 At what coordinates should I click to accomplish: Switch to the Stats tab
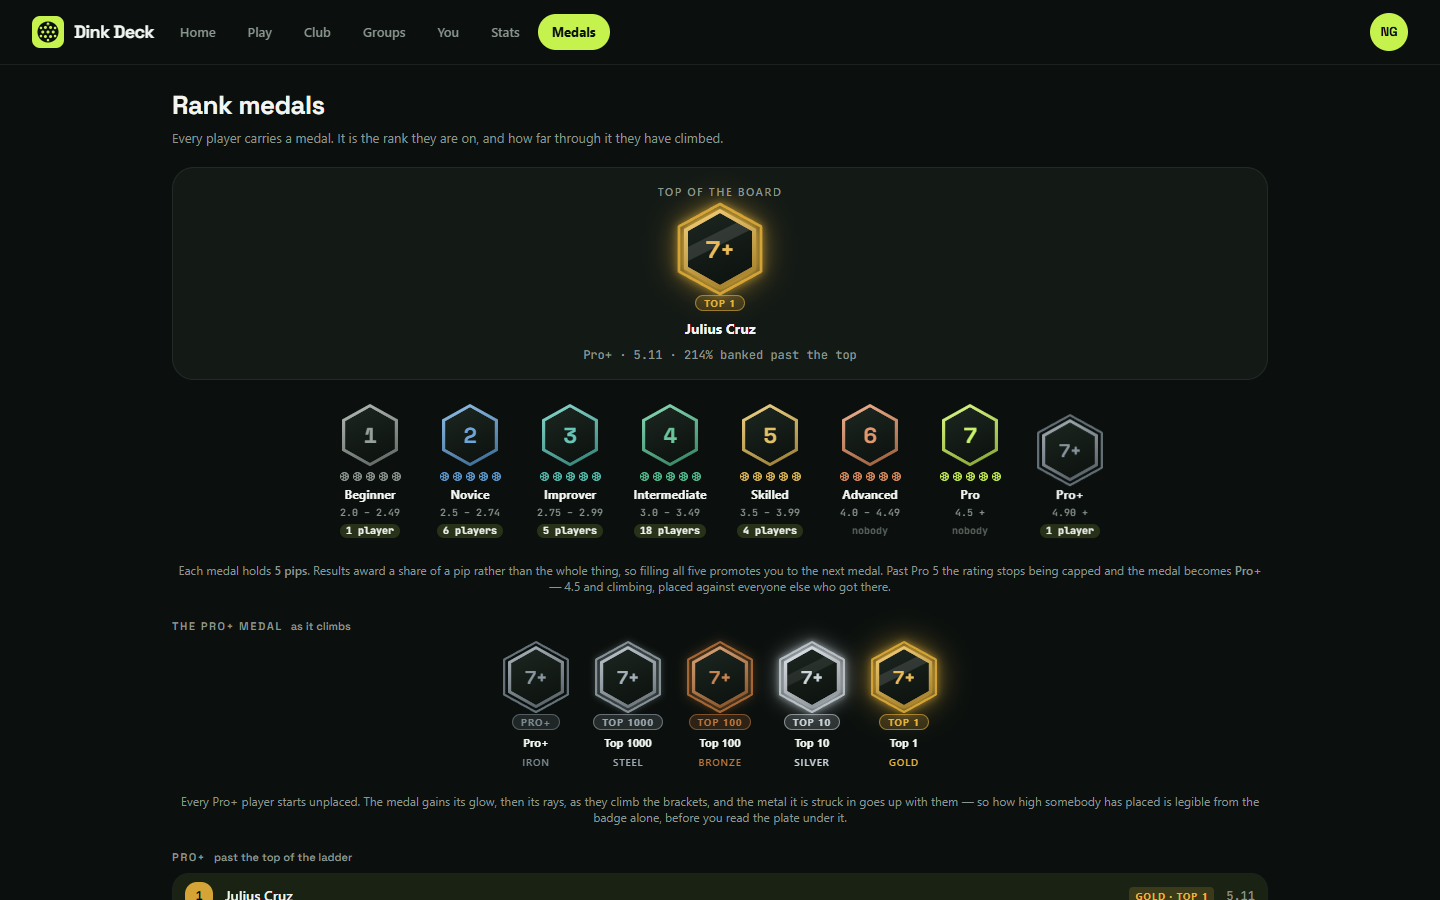point(505,32)
